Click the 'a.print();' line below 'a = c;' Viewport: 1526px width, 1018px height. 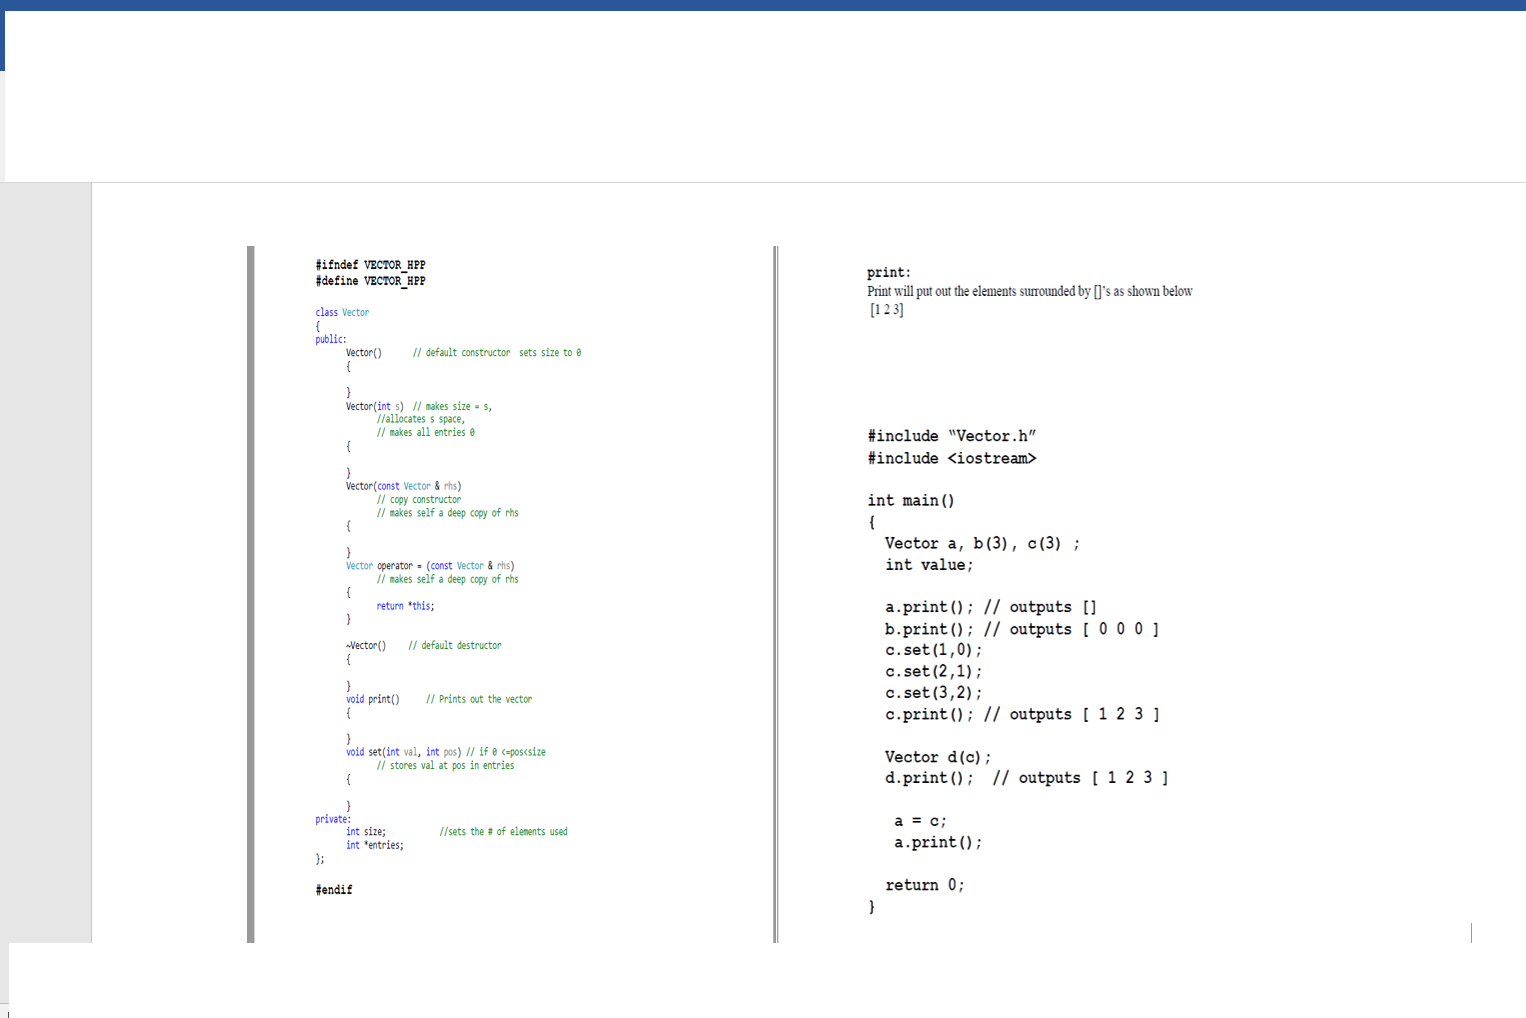[938, 842]
